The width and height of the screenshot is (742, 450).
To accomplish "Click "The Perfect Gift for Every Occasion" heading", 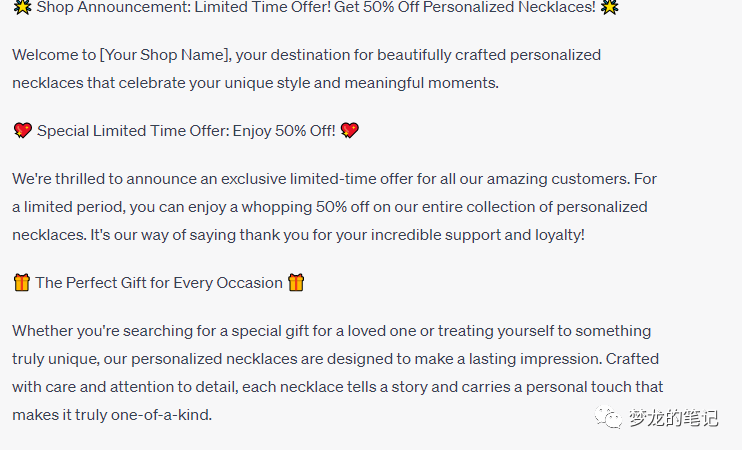I will click(159, 283).
